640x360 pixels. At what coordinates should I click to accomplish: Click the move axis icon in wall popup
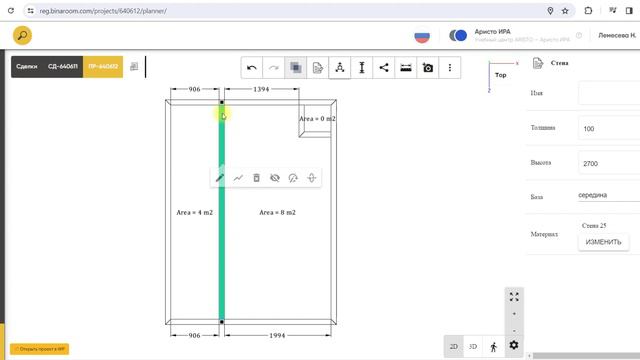pyautogui.click(x=312, y=178)
